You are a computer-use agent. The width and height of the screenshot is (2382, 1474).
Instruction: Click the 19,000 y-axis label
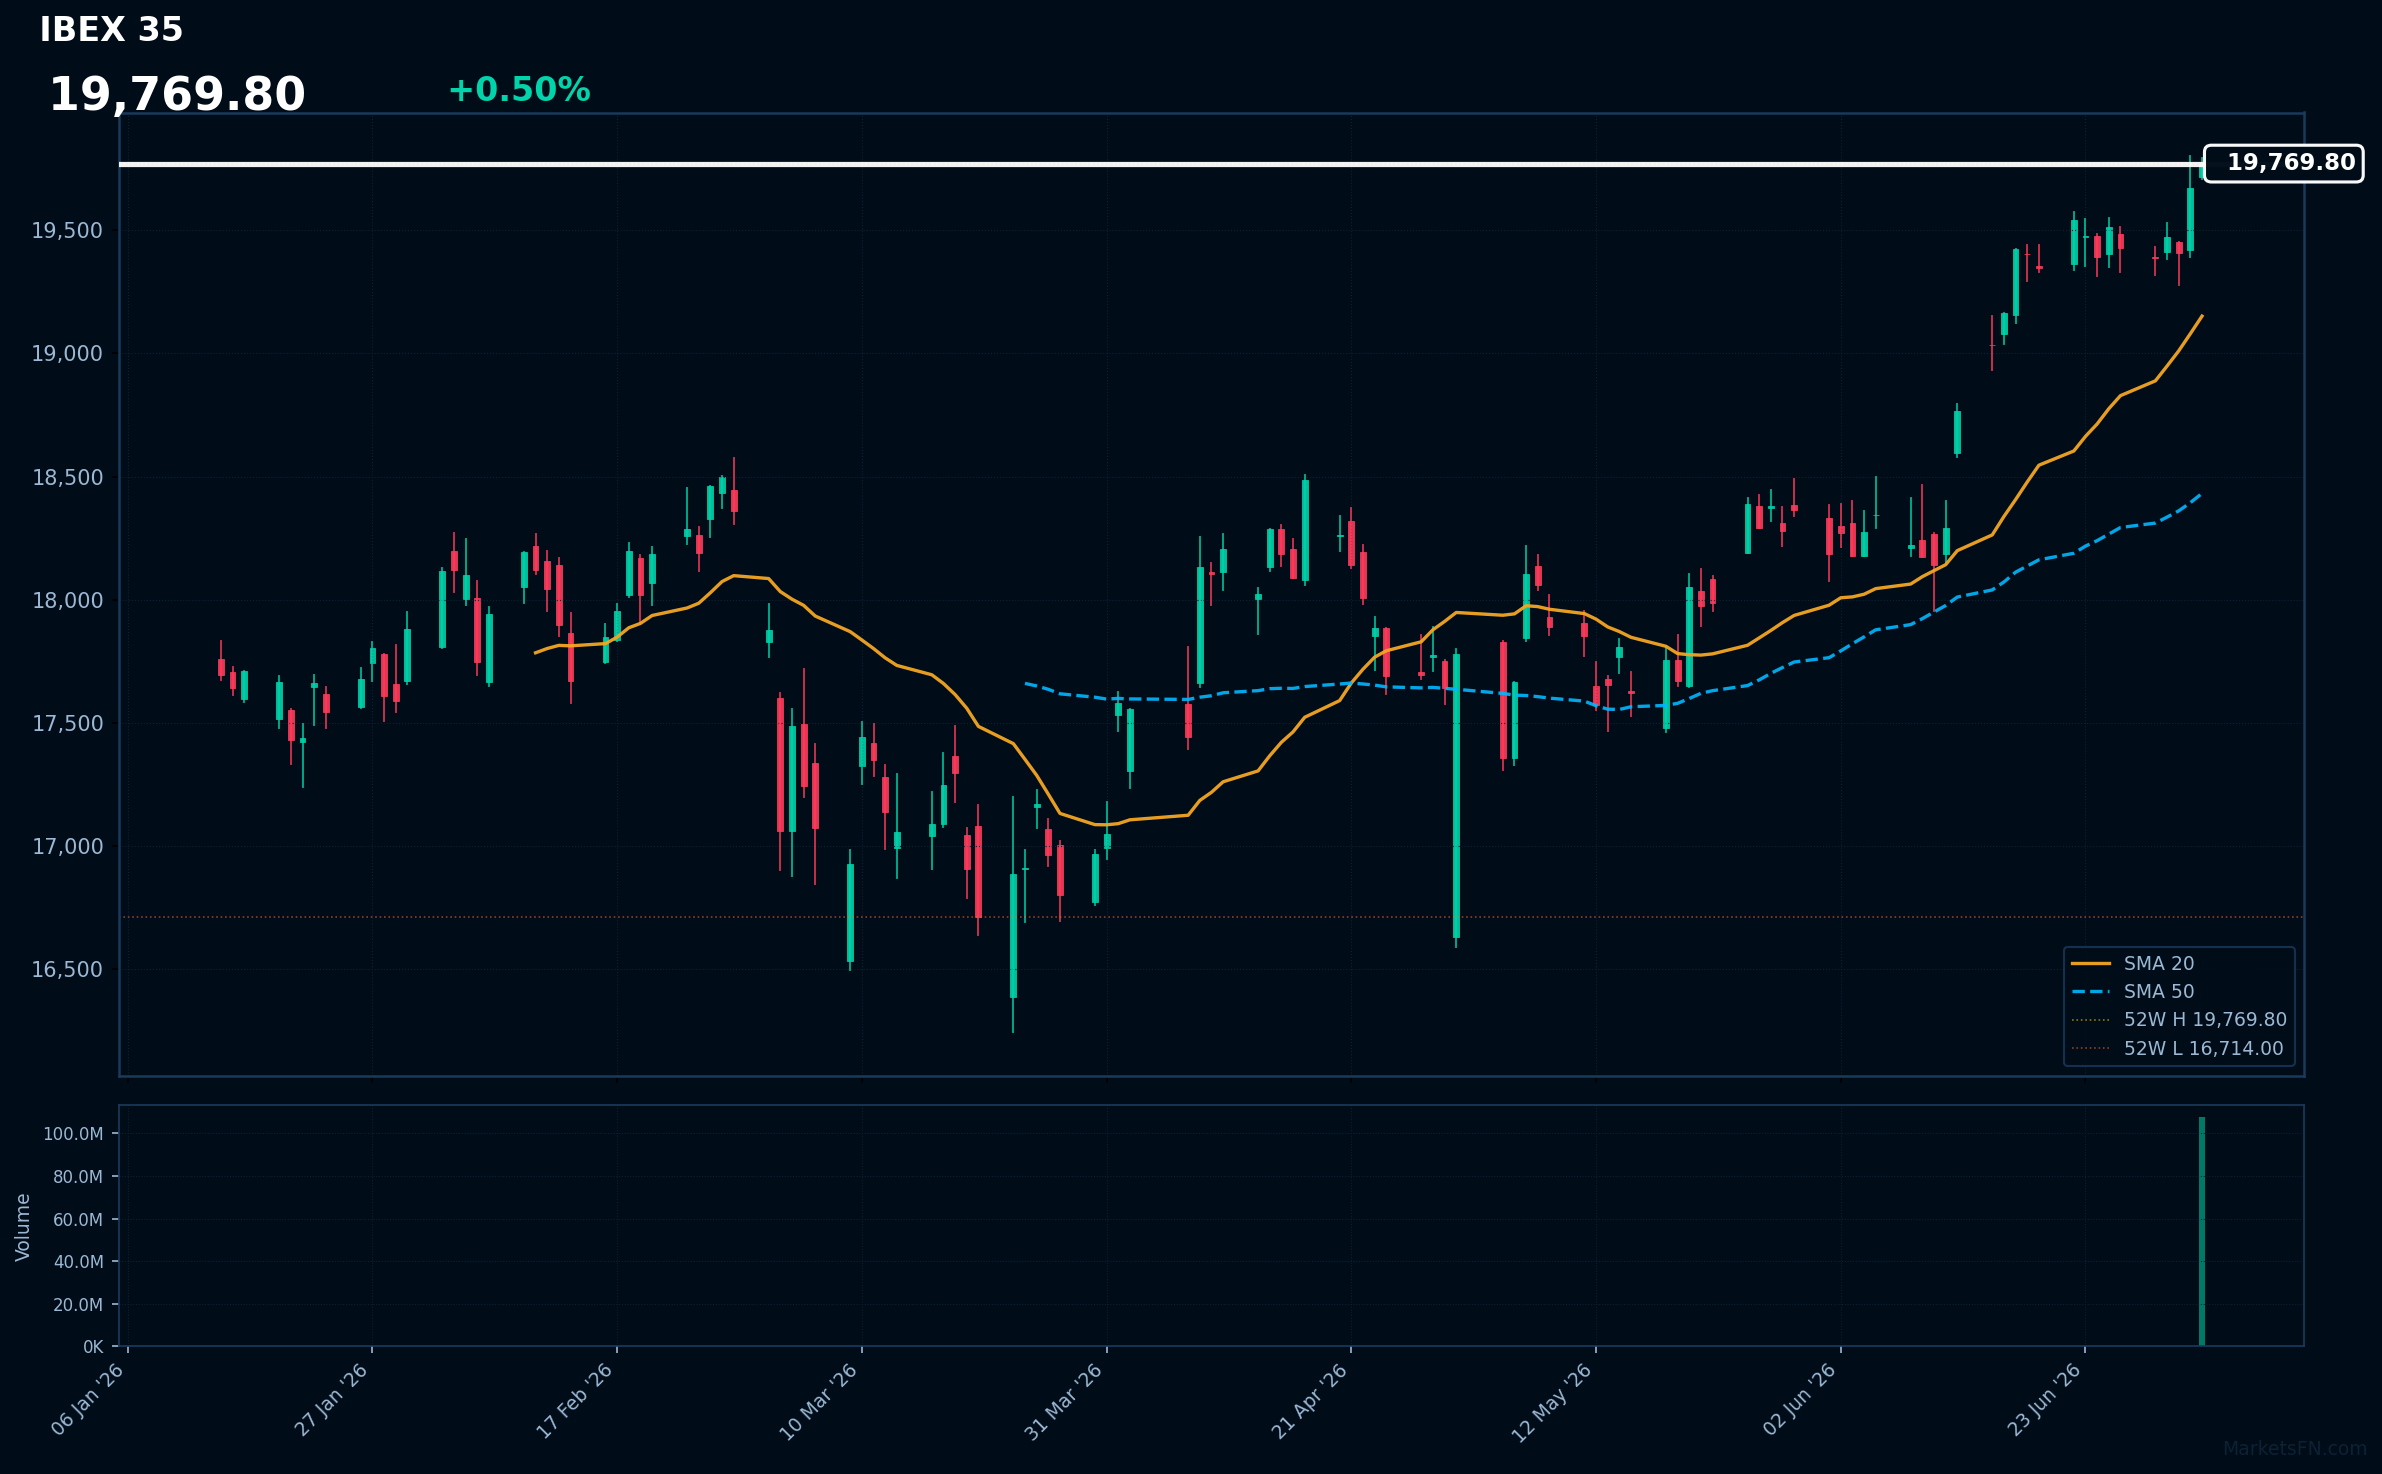pyautogui.click(x=67, y=354)
